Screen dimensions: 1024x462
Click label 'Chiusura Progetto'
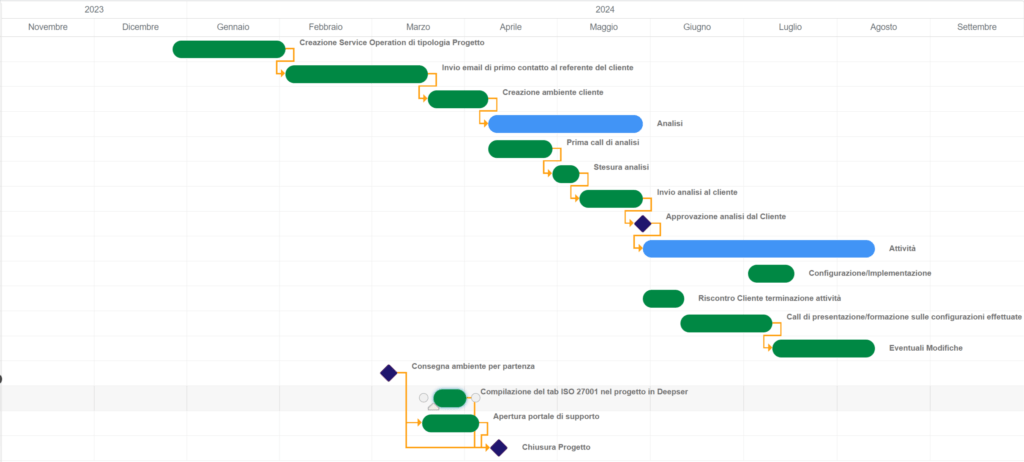[x=556, y=448]
